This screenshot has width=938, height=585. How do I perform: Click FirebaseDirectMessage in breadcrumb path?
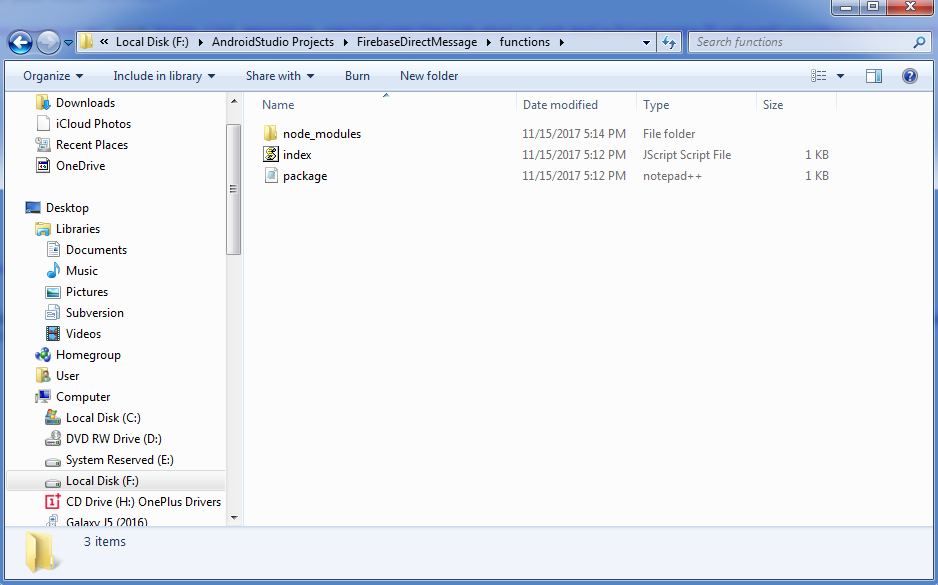417,42
